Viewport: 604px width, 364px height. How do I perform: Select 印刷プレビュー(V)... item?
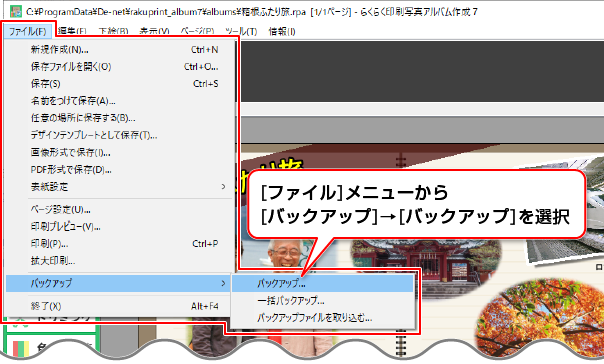[119, 227]
